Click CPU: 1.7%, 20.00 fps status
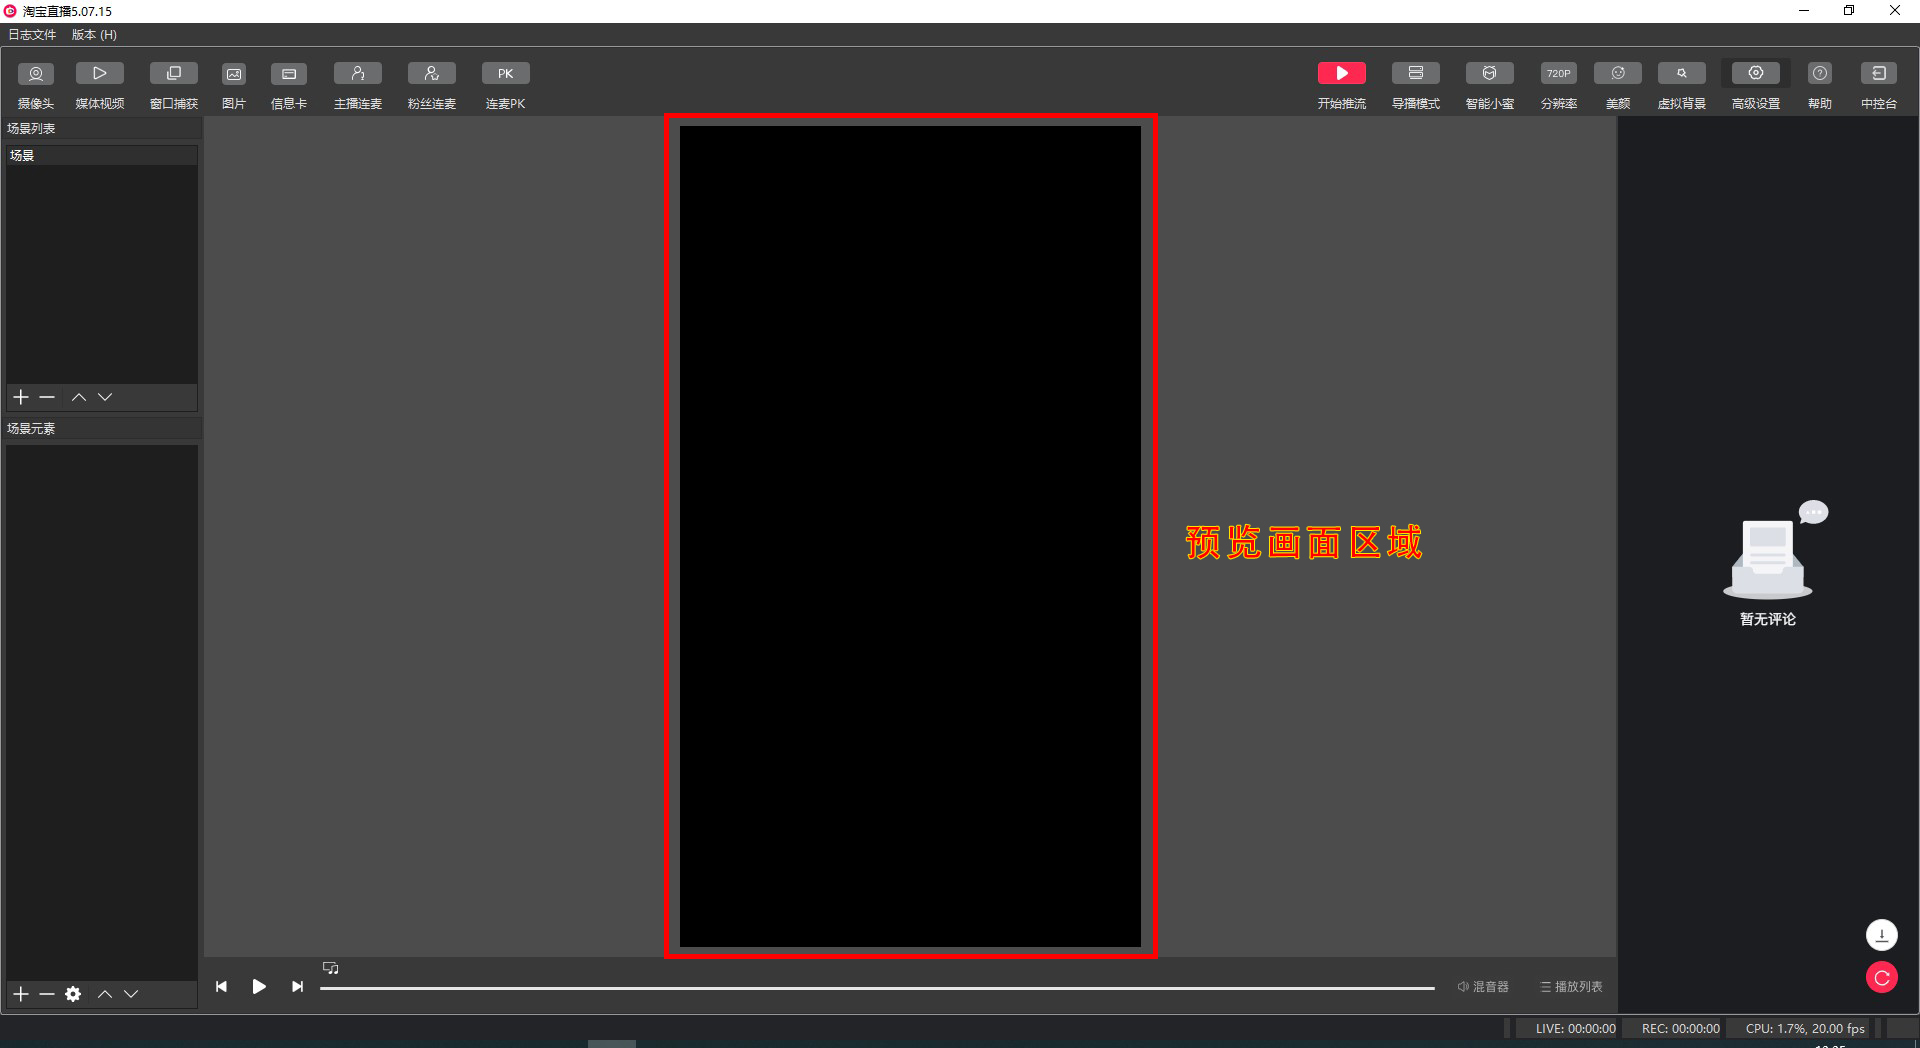The height and width of the screenshot is (1048, 1920). pos(1805,1029)
